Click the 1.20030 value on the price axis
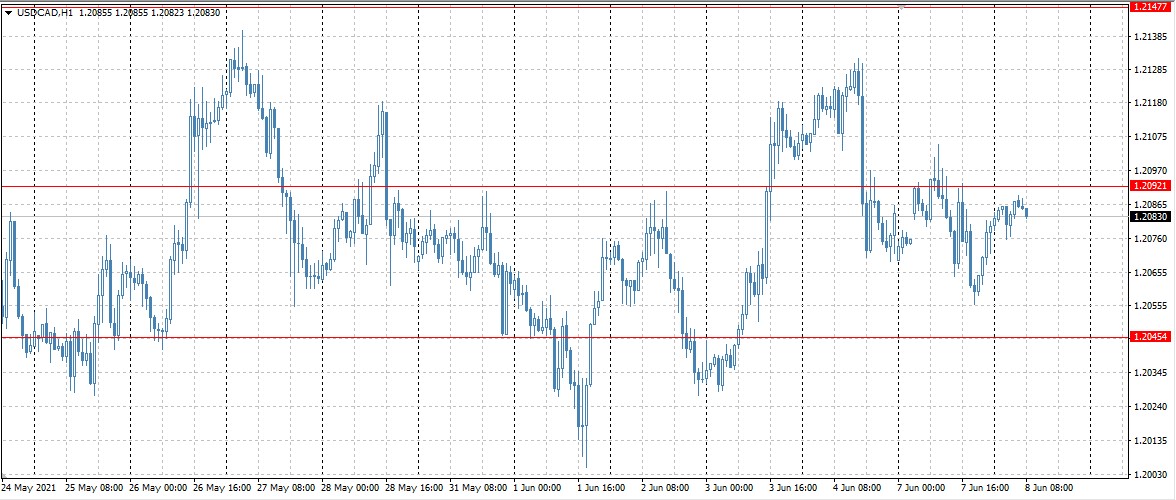The height and width of the screenshot is (500, 1176). [1150, 475]
